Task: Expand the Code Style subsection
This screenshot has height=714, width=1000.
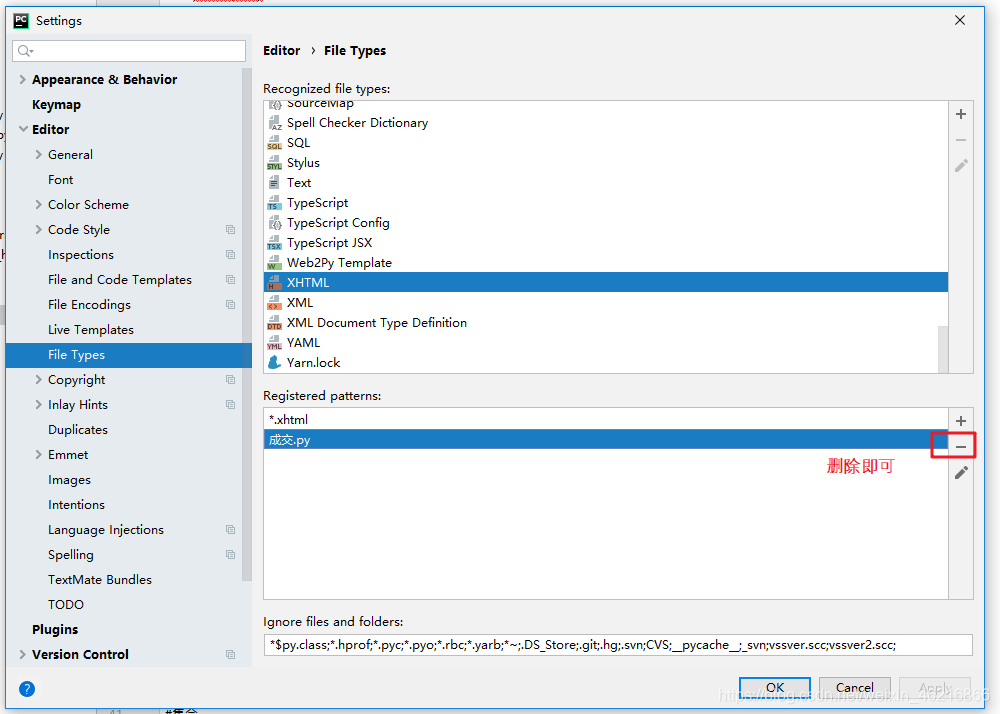Action: [39, 230]
